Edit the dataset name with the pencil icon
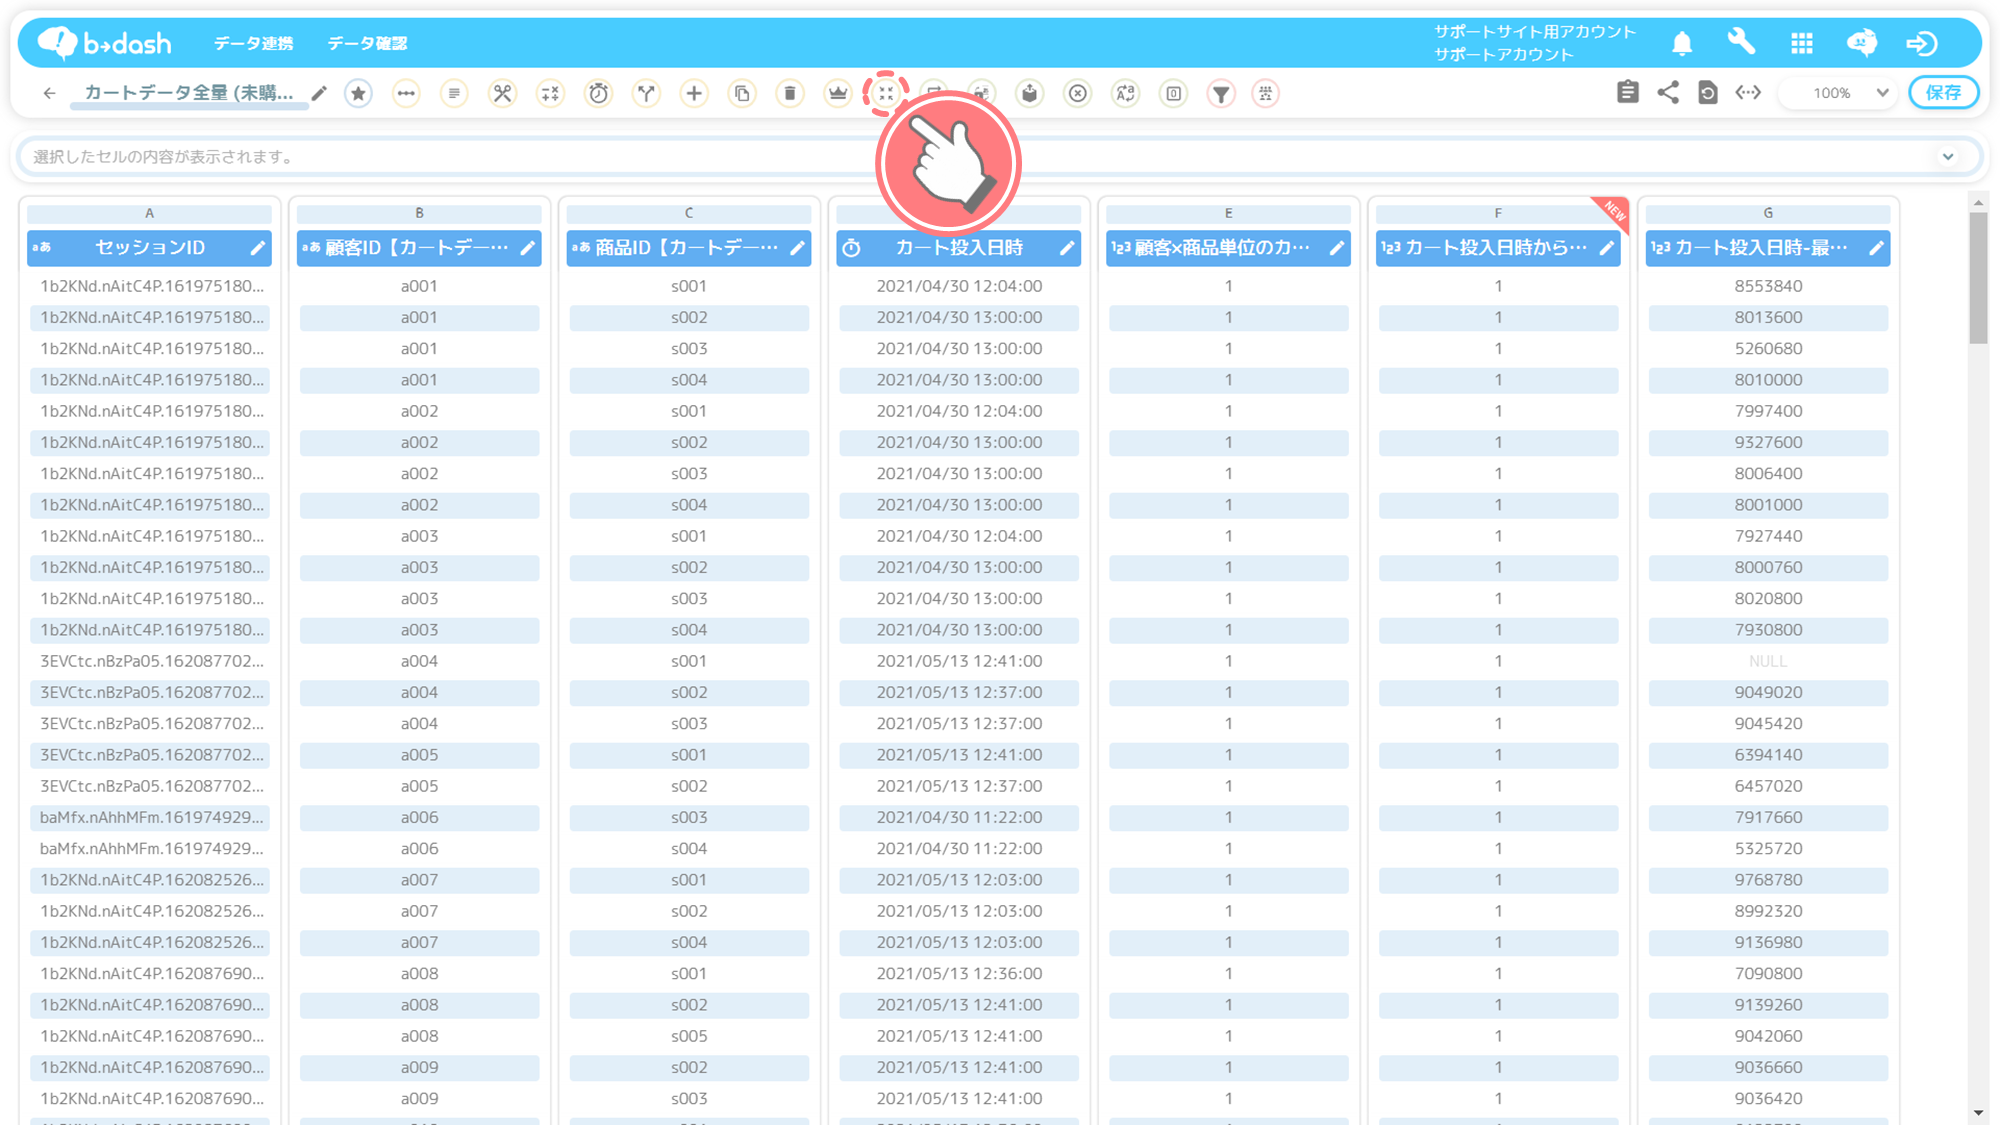Screen dimensions: 2000x1125 (x=319, y=93)
